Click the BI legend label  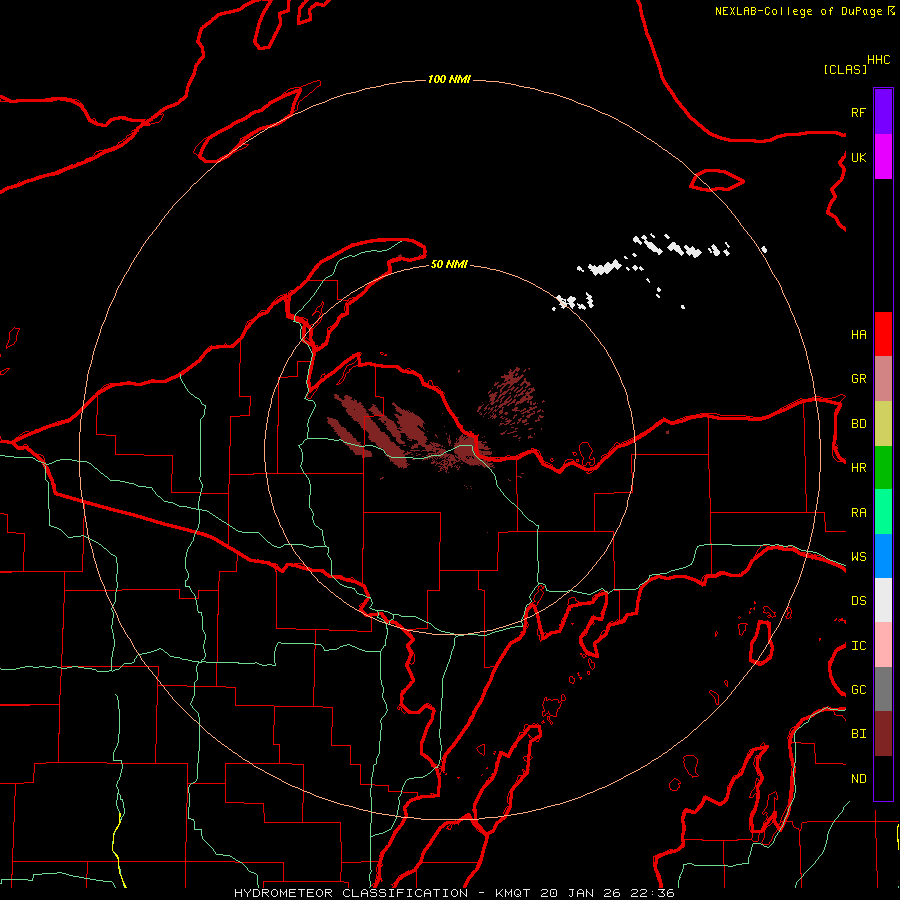[x=858, y=734]
